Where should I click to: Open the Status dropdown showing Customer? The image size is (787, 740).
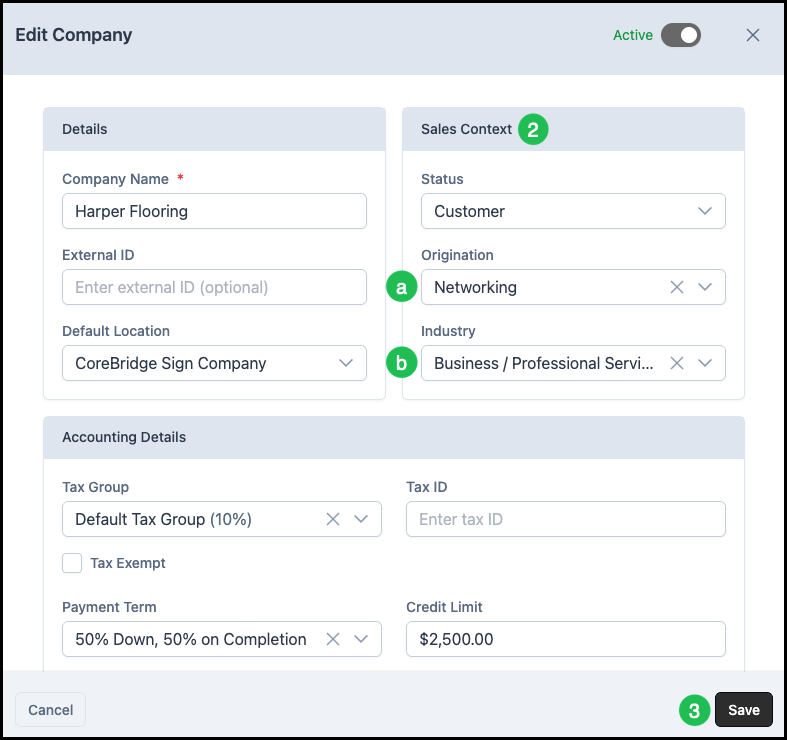[573, 211]
